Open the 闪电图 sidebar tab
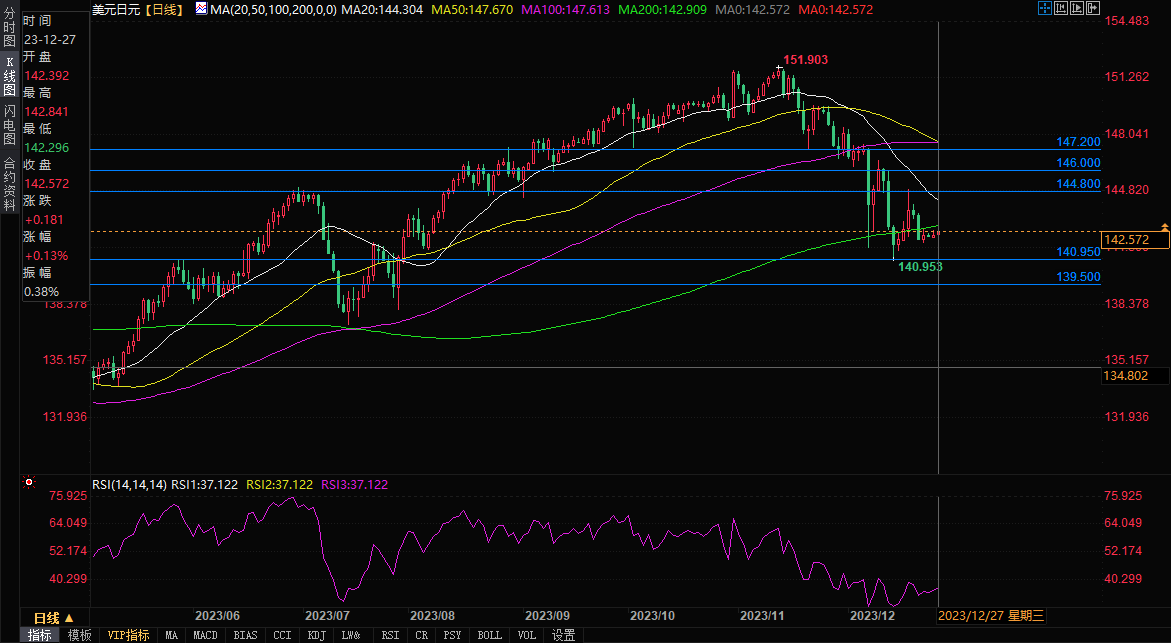1171x643 pixels. [10, 125]
